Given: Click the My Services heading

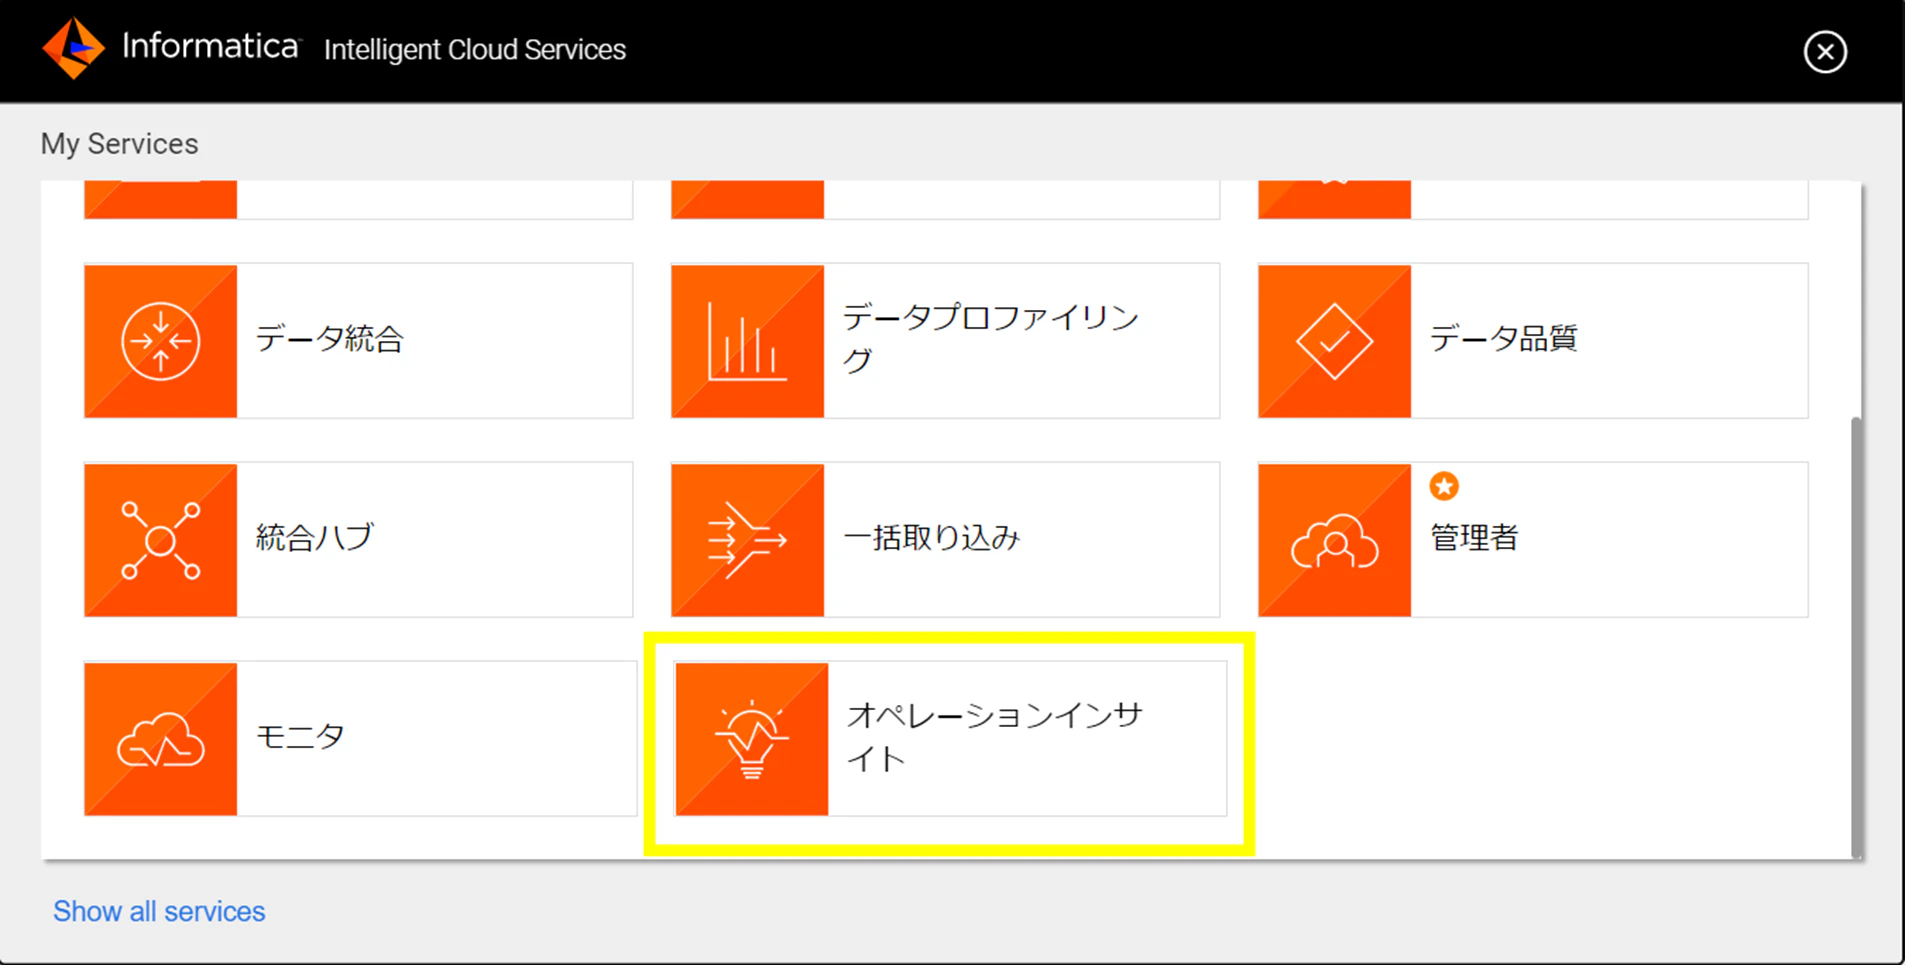Looking at the screenshot, I should tap(119, 144).
